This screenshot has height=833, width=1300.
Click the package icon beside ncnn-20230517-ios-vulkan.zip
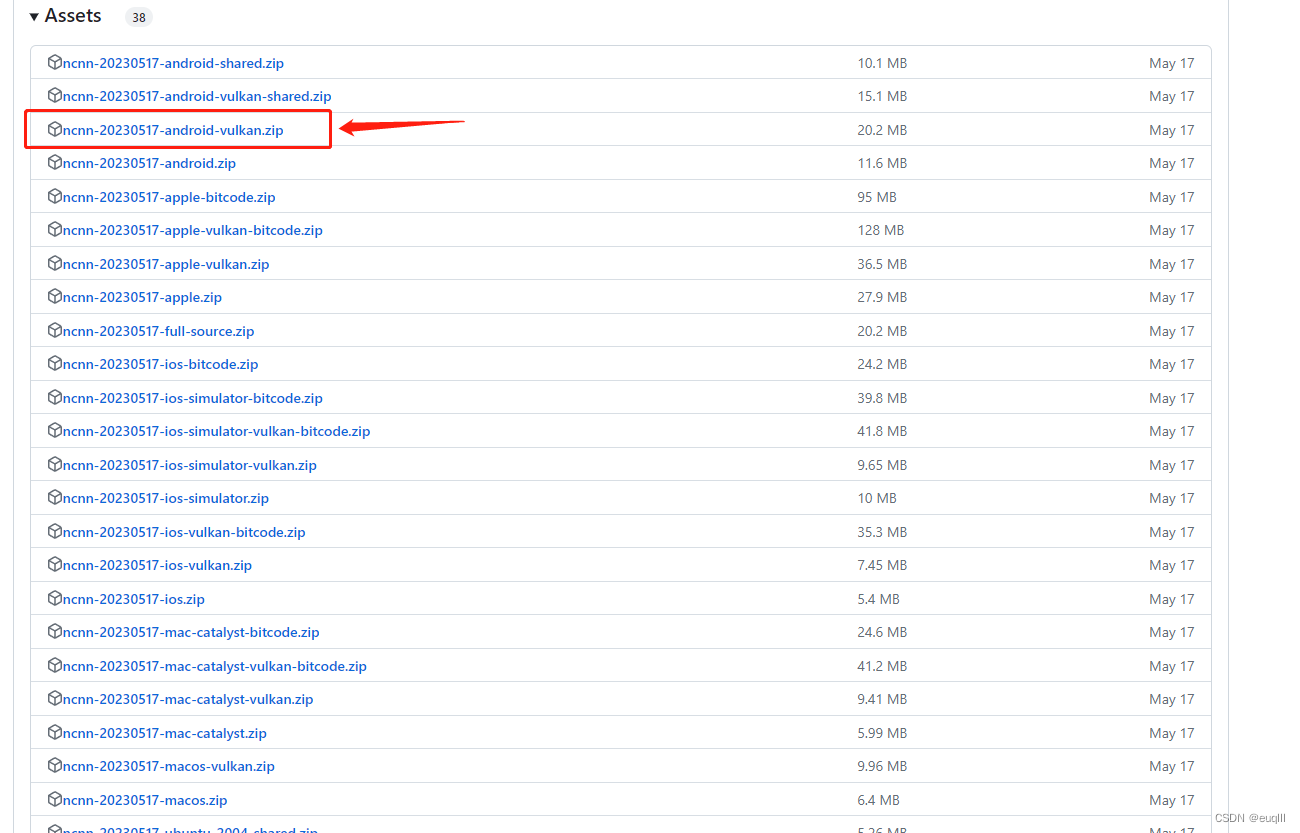(55, 565)
